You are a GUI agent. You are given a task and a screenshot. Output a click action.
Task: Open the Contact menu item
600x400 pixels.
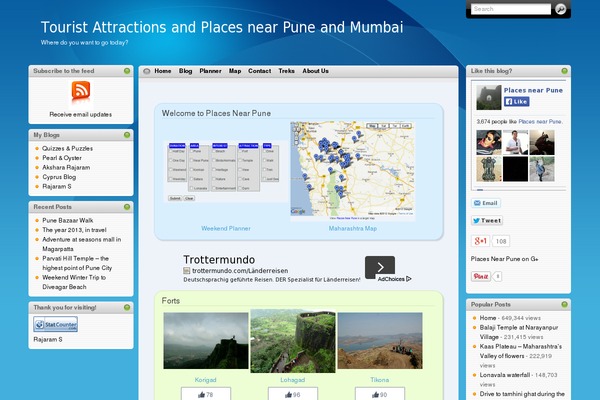point(259,71)
